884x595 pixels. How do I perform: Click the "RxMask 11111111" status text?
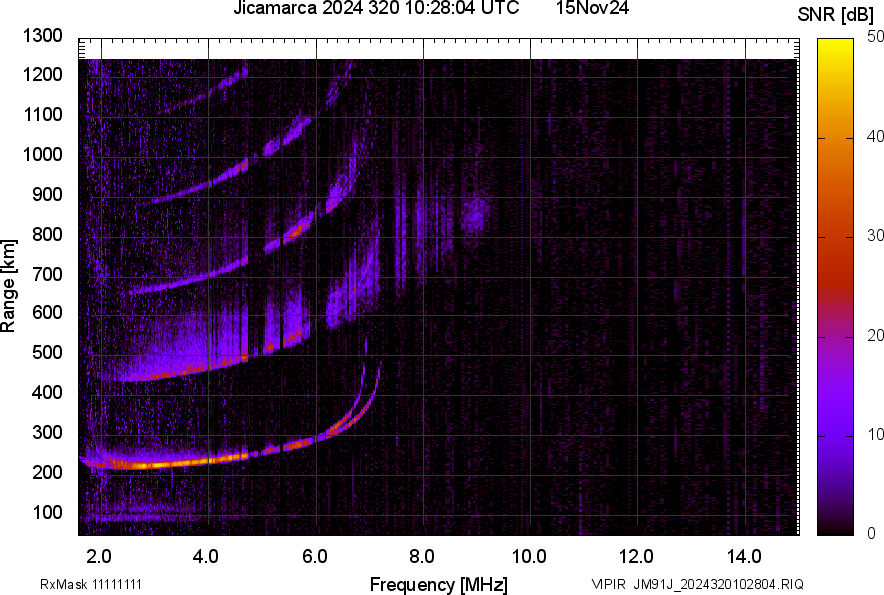click(90, 581)
